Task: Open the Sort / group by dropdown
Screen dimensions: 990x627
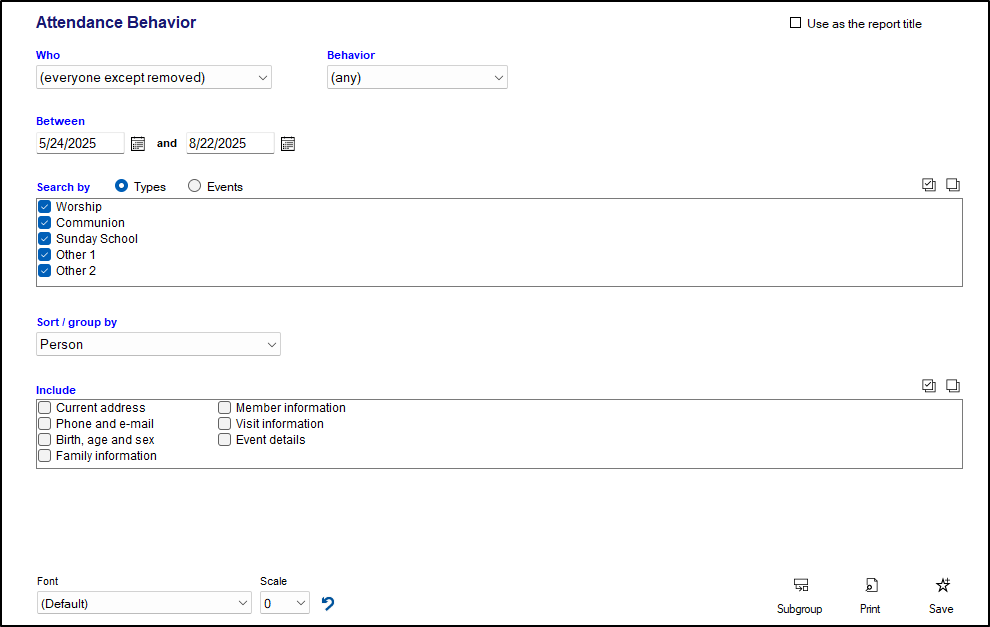Action: pos(158,345)
